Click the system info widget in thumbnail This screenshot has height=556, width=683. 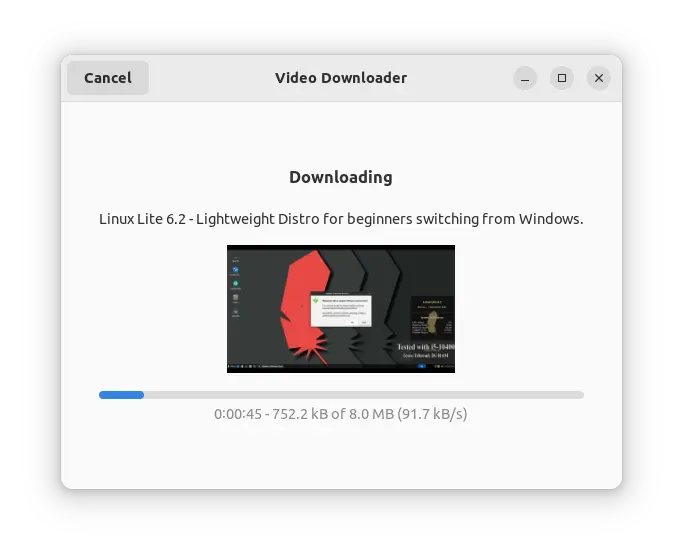[432, 316]
